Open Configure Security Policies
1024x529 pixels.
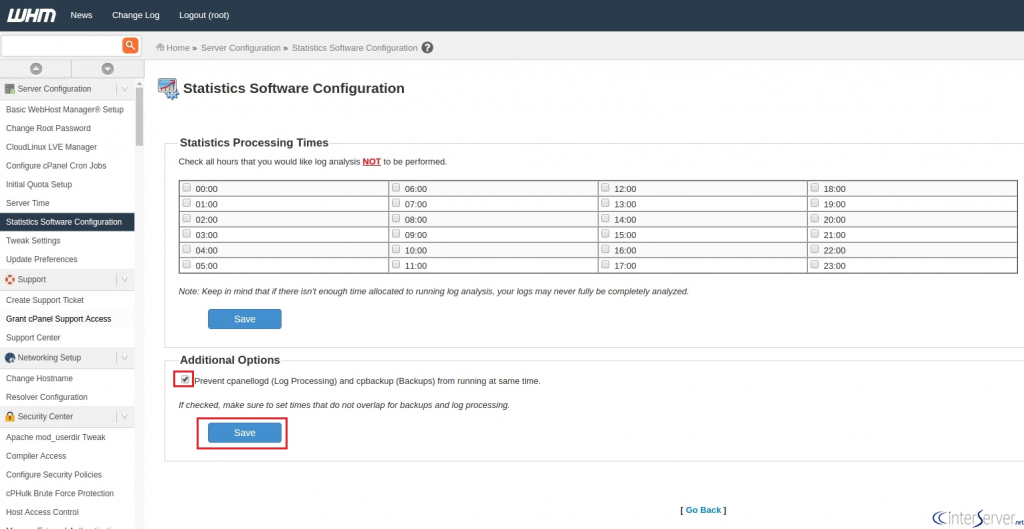pos(54,475)
